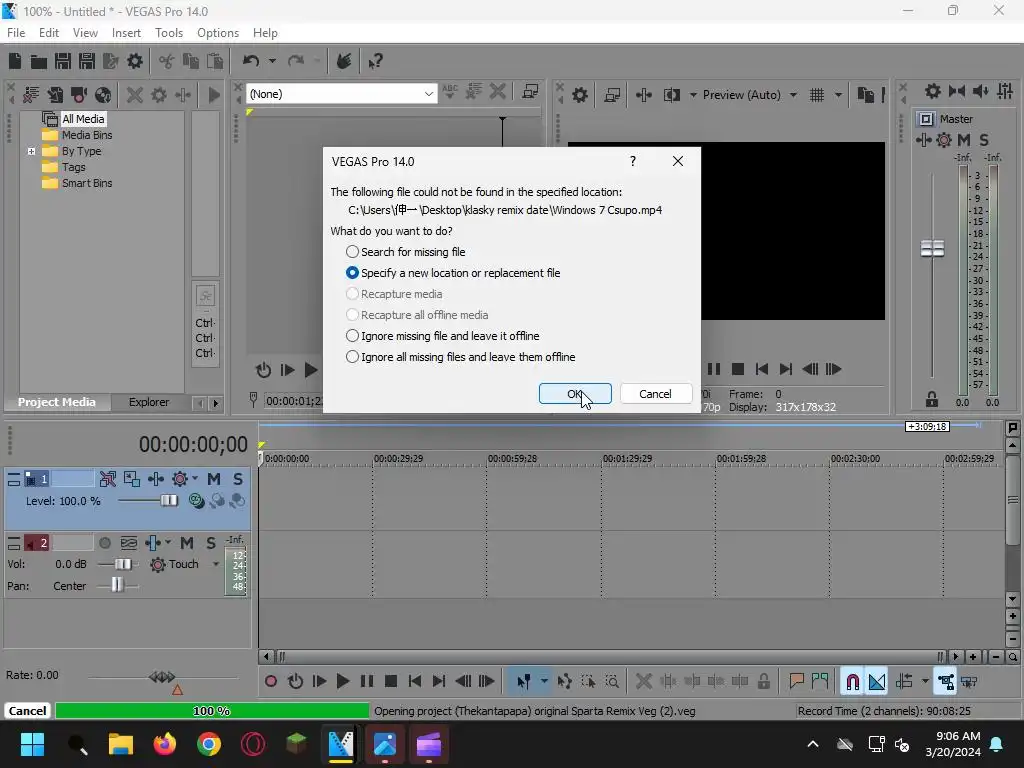Screen dimensions: 1024x768
Task: Click the Stop button in main transport
Action: 391,682
